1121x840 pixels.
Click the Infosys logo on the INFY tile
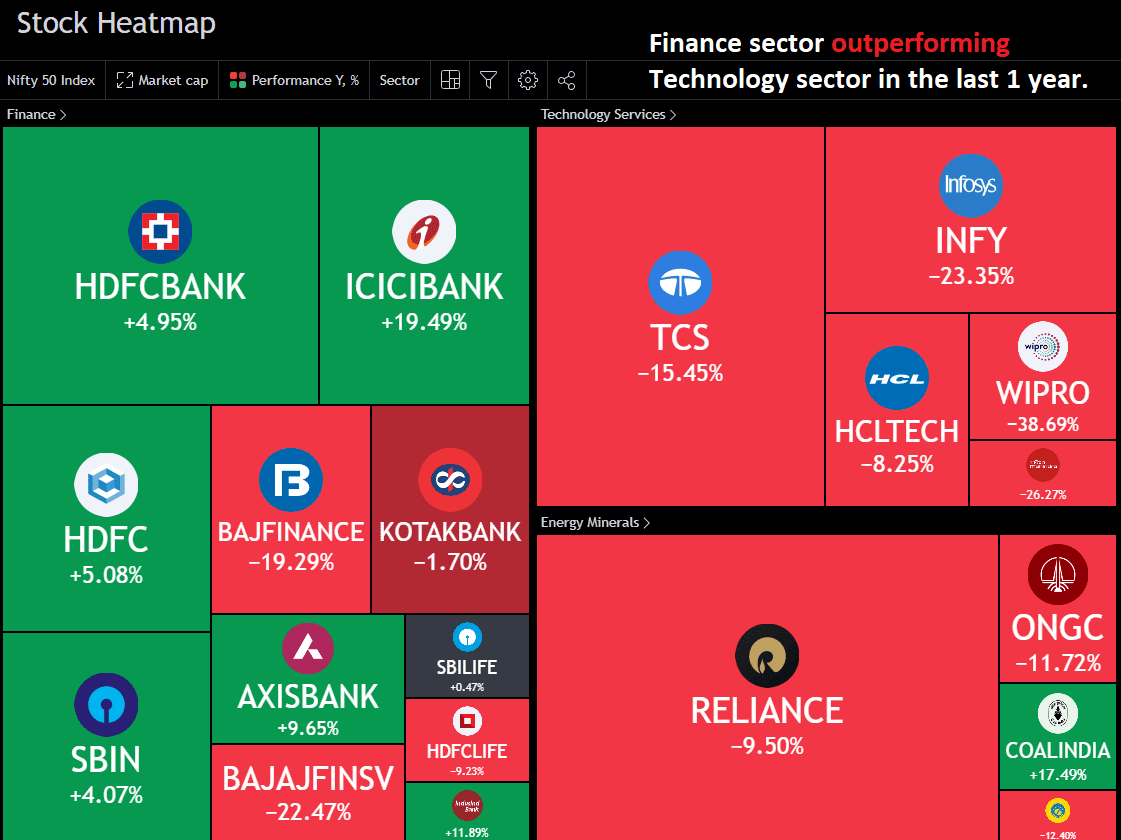pyautogui.click(x=970, y=185)
